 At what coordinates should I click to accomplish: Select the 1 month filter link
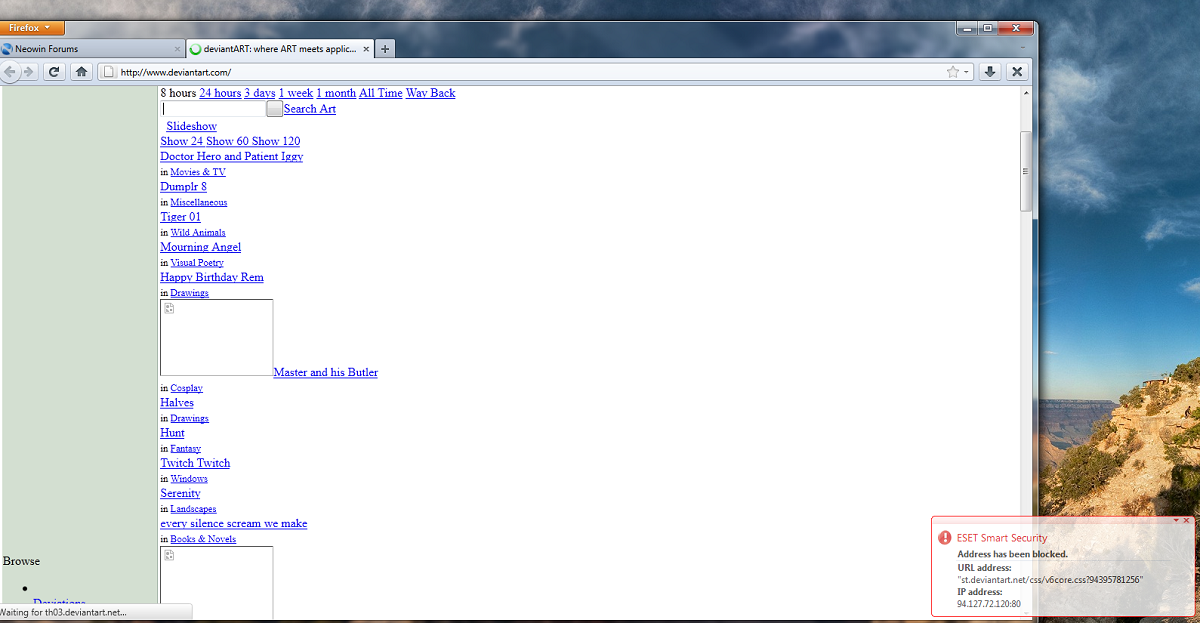click(x=336, y=93)
